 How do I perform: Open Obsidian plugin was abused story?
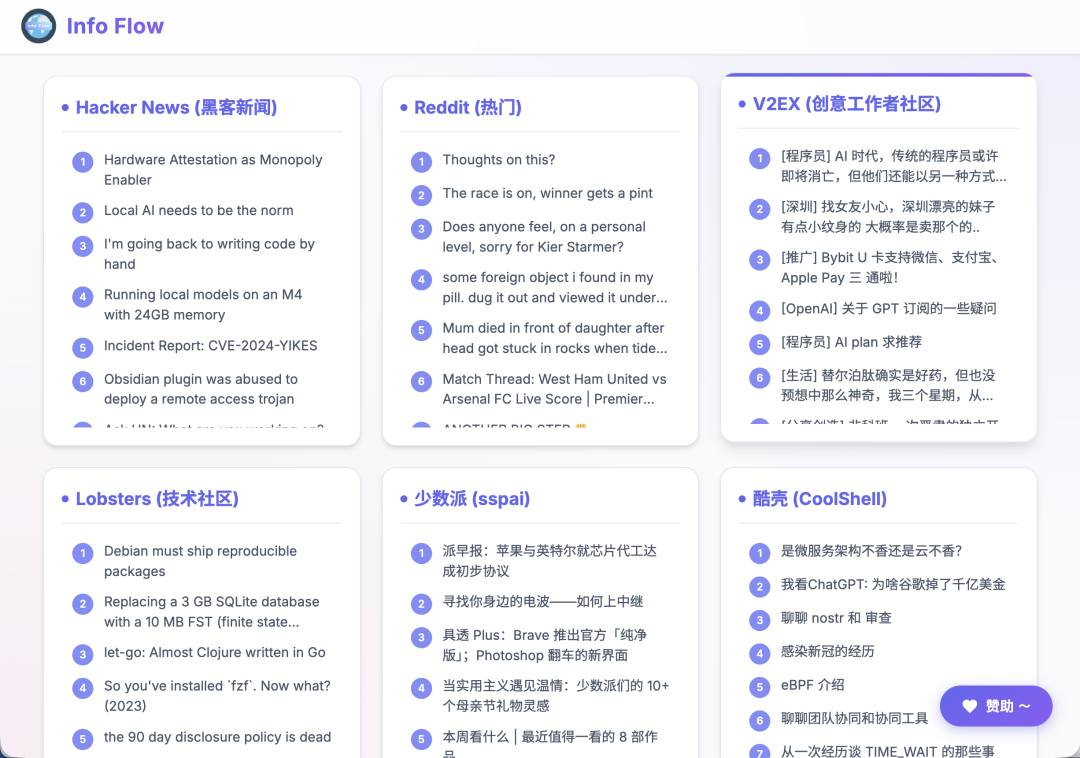201,389
